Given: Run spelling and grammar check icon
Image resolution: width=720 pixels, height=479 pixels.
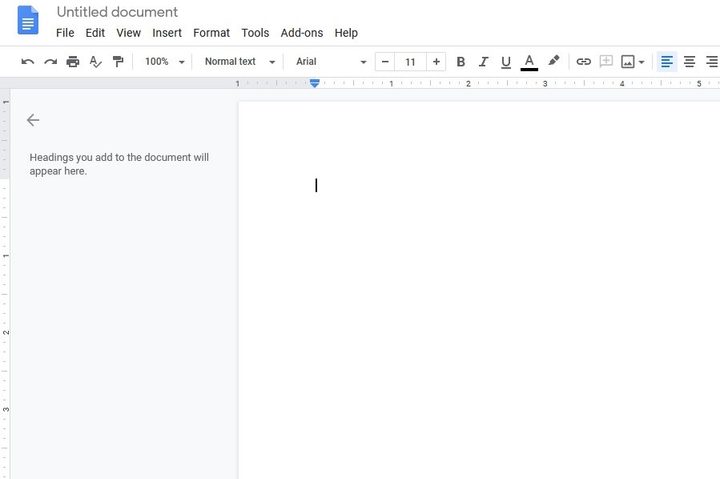Looking at the screenshot, I should tap(95, 62).
